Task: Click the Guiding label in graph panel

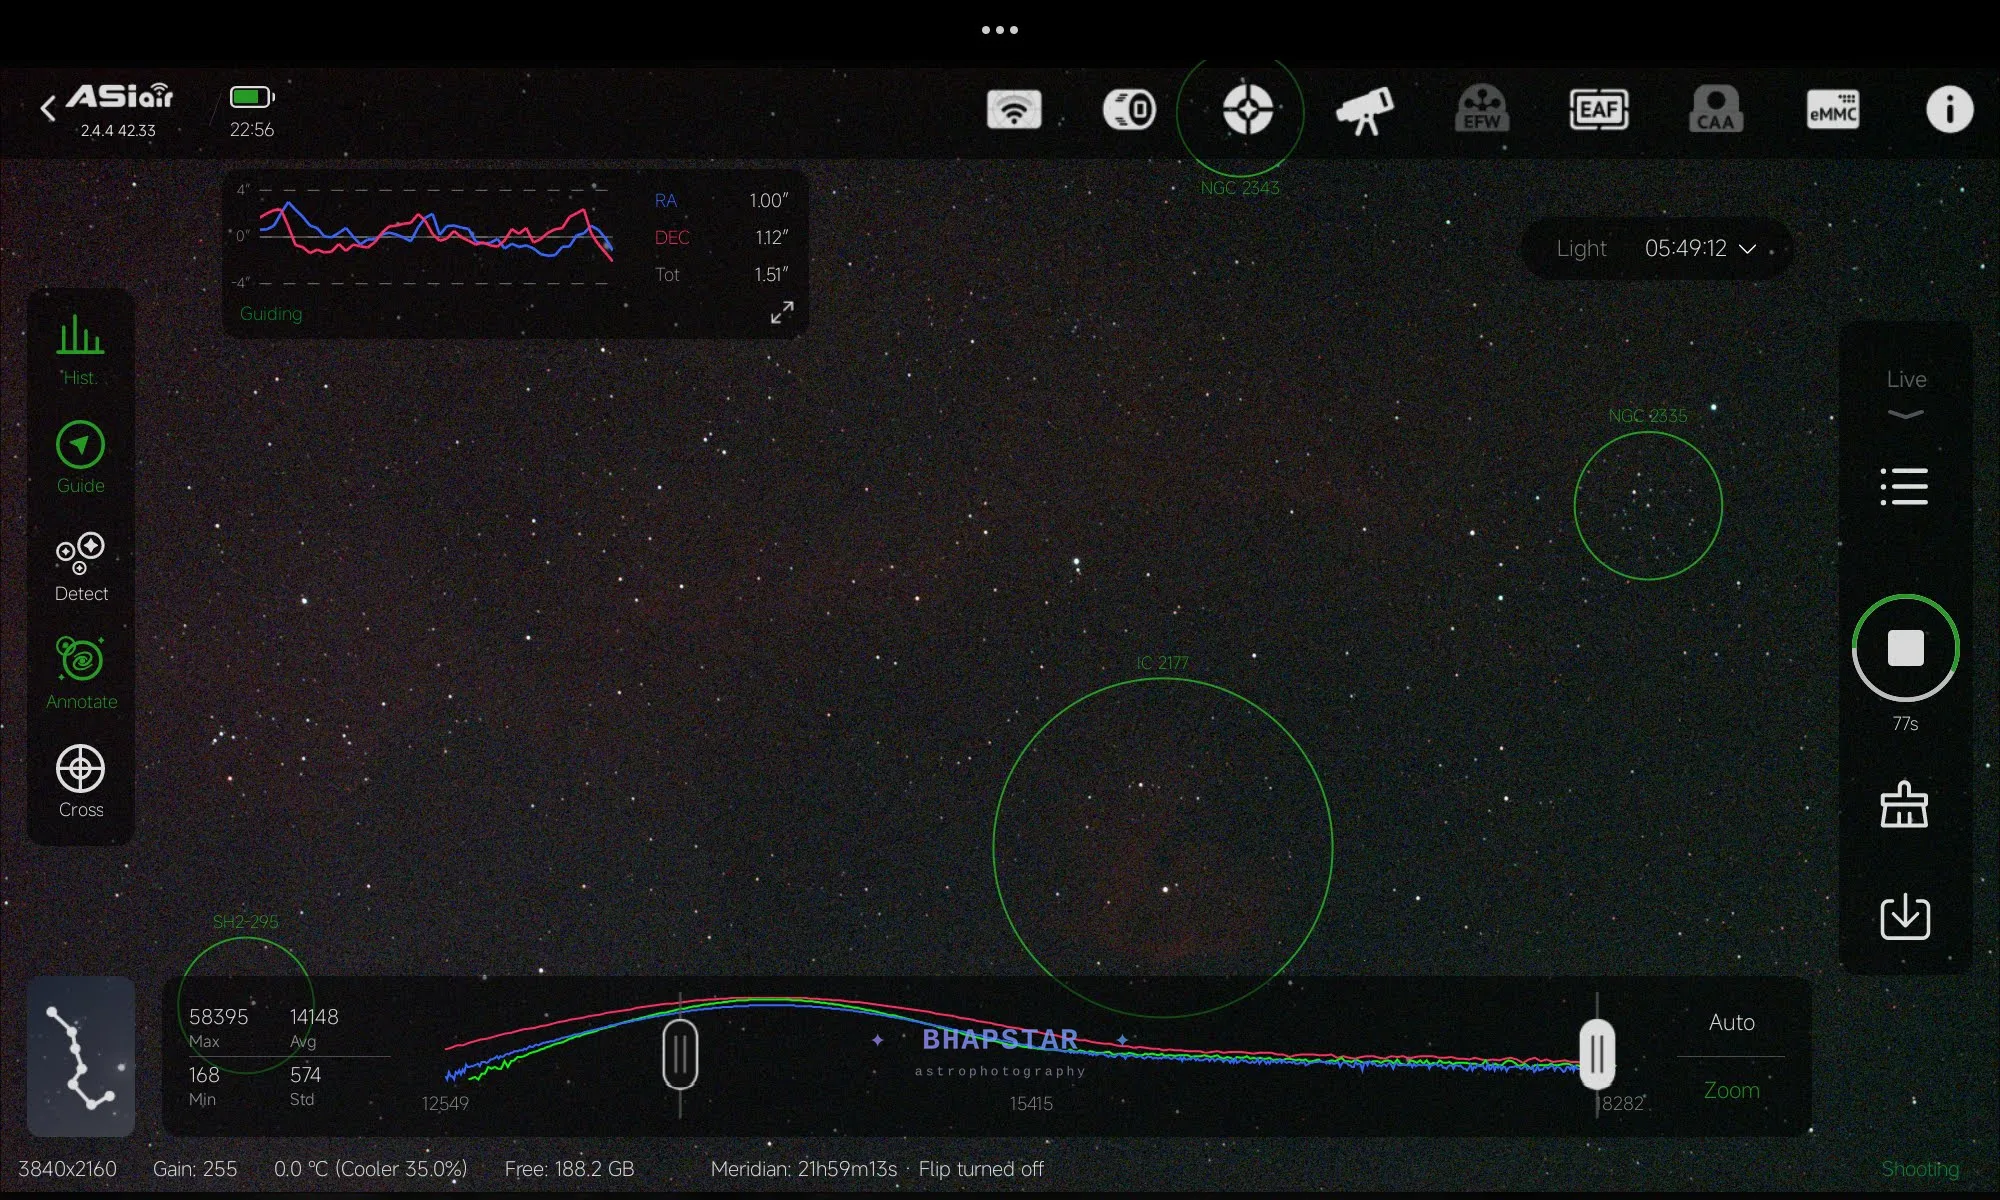Action: click(271, 313)
